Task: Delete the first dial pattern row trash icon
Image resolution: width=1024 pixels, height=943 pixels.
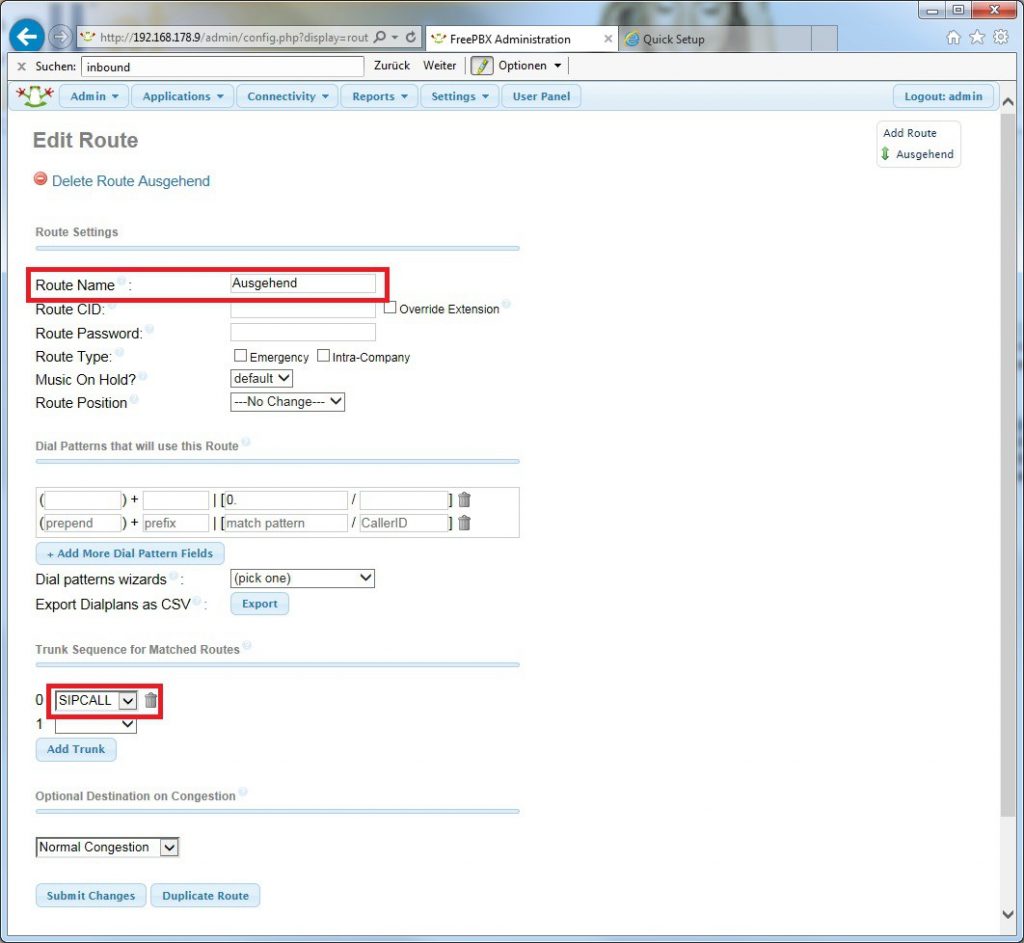Action: pyautogui.click(x=464, y=500)
